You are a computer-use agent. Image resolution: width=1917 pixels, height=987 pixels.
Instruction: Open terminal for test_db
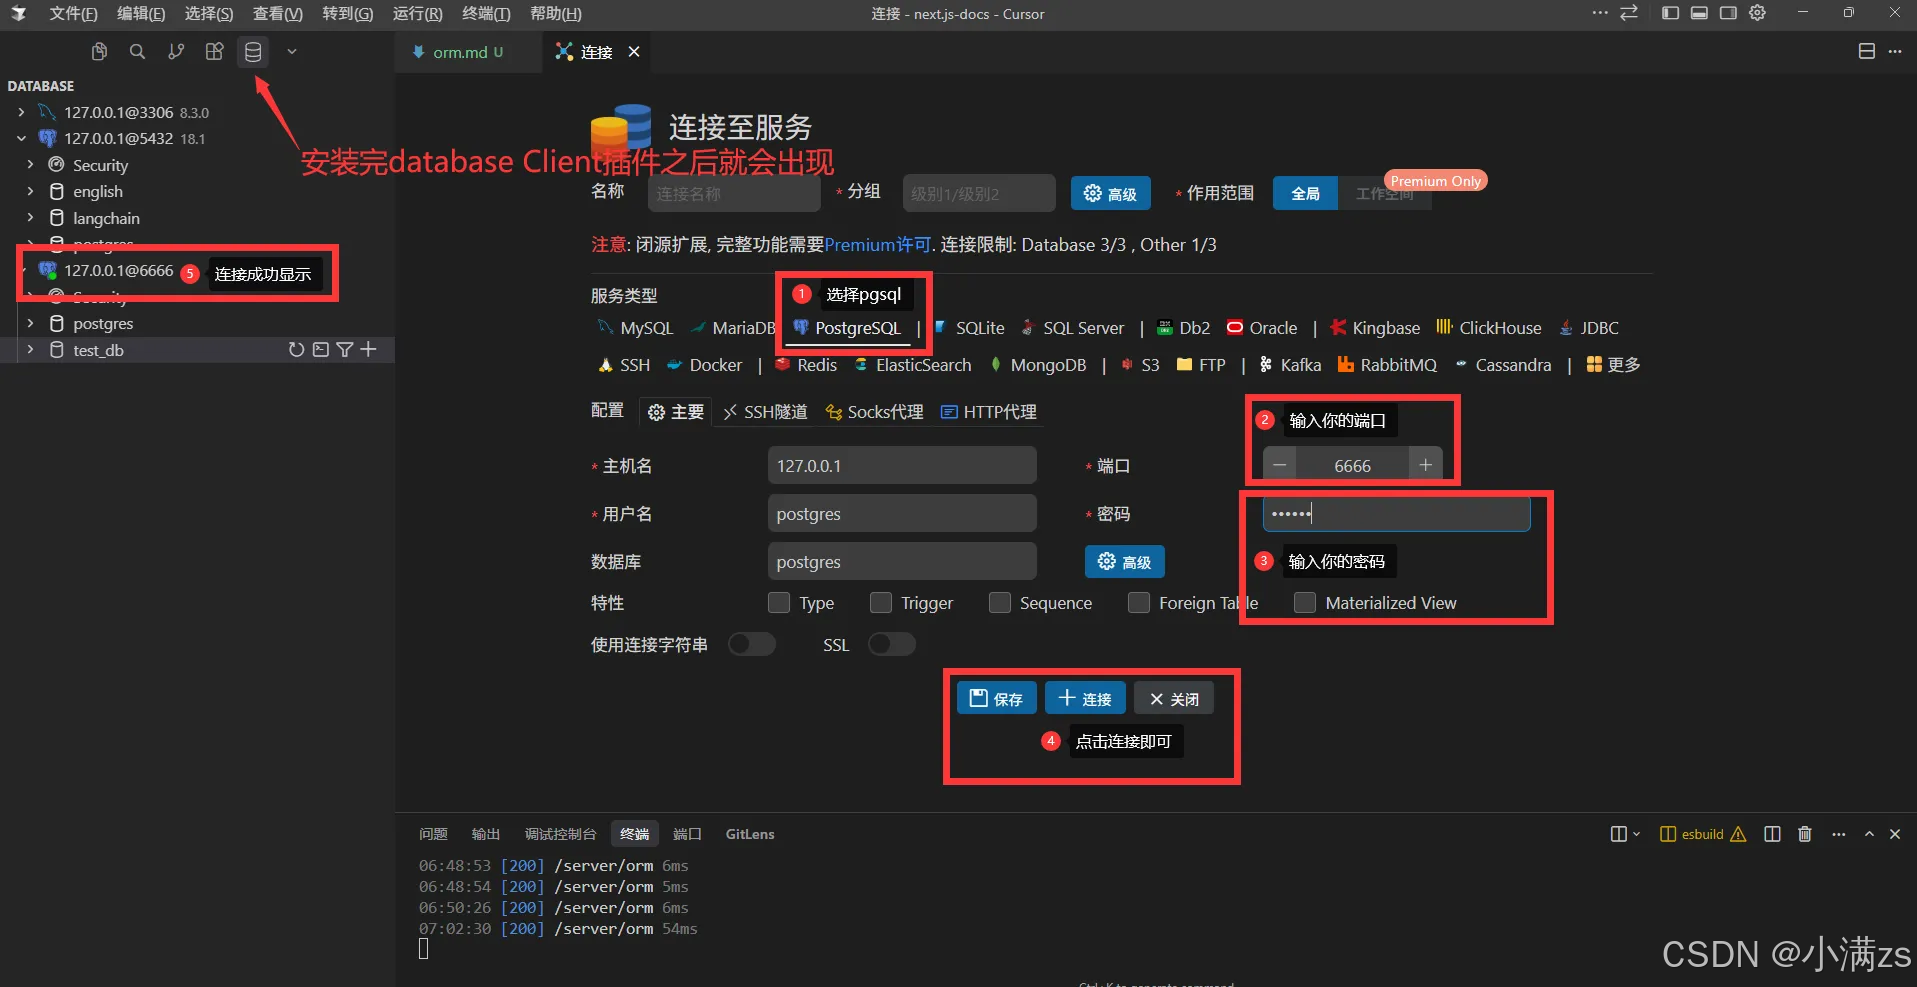(x=320, y=350)
